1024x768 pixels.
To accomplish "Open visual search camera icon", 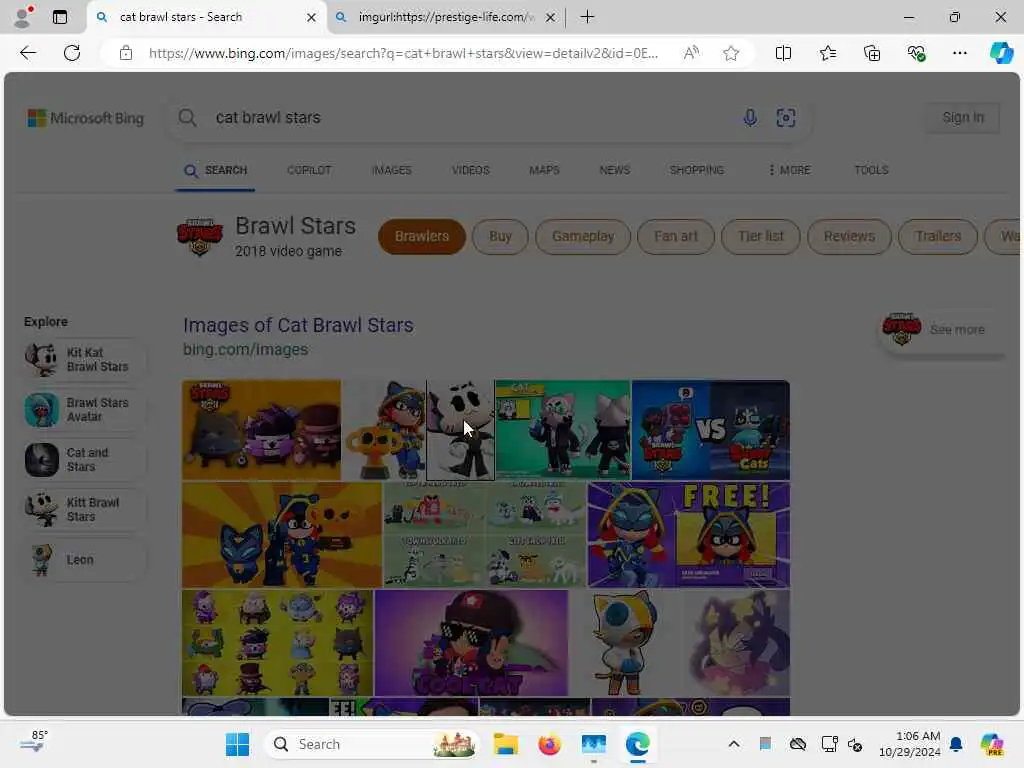I will coord(786,118).
